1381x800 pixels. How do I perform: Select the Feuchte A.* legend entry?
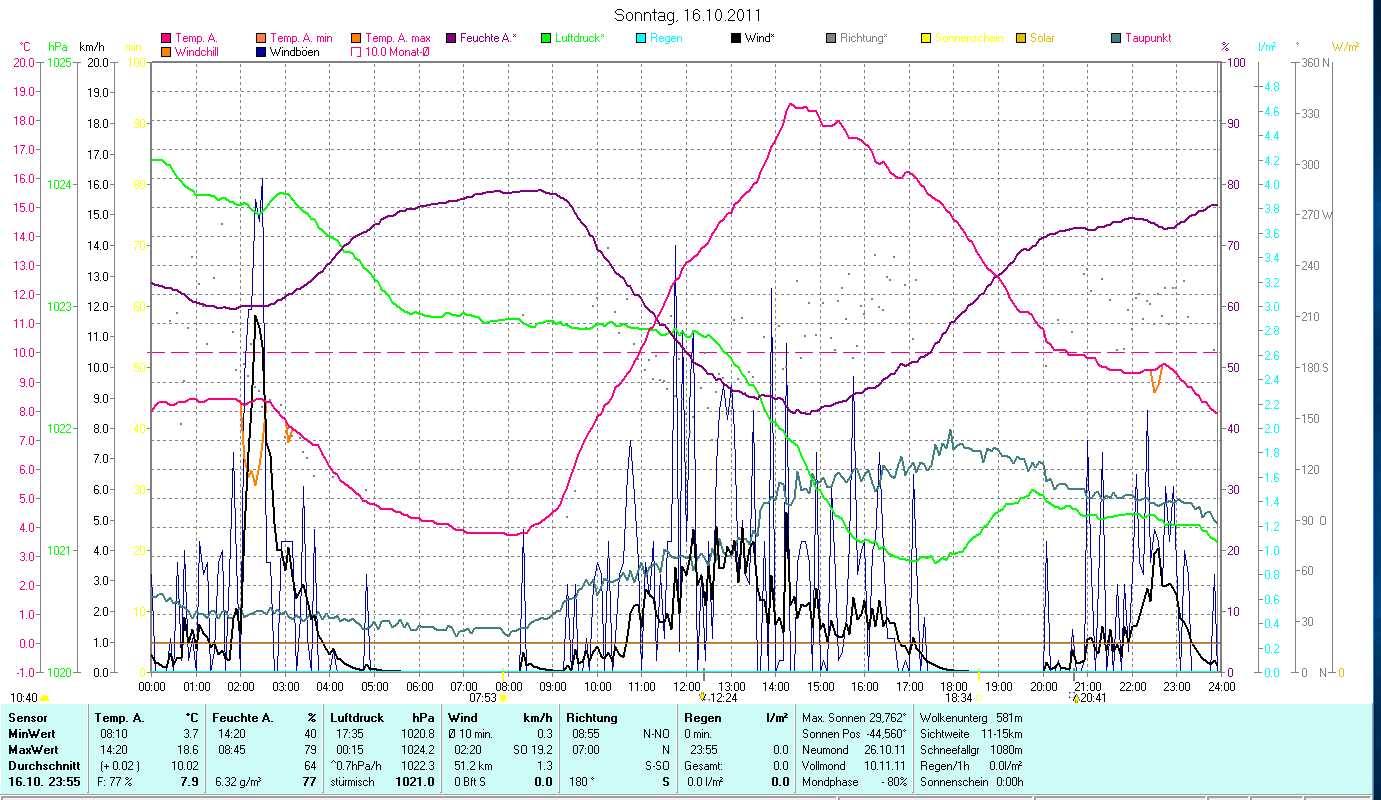point(487,38)
